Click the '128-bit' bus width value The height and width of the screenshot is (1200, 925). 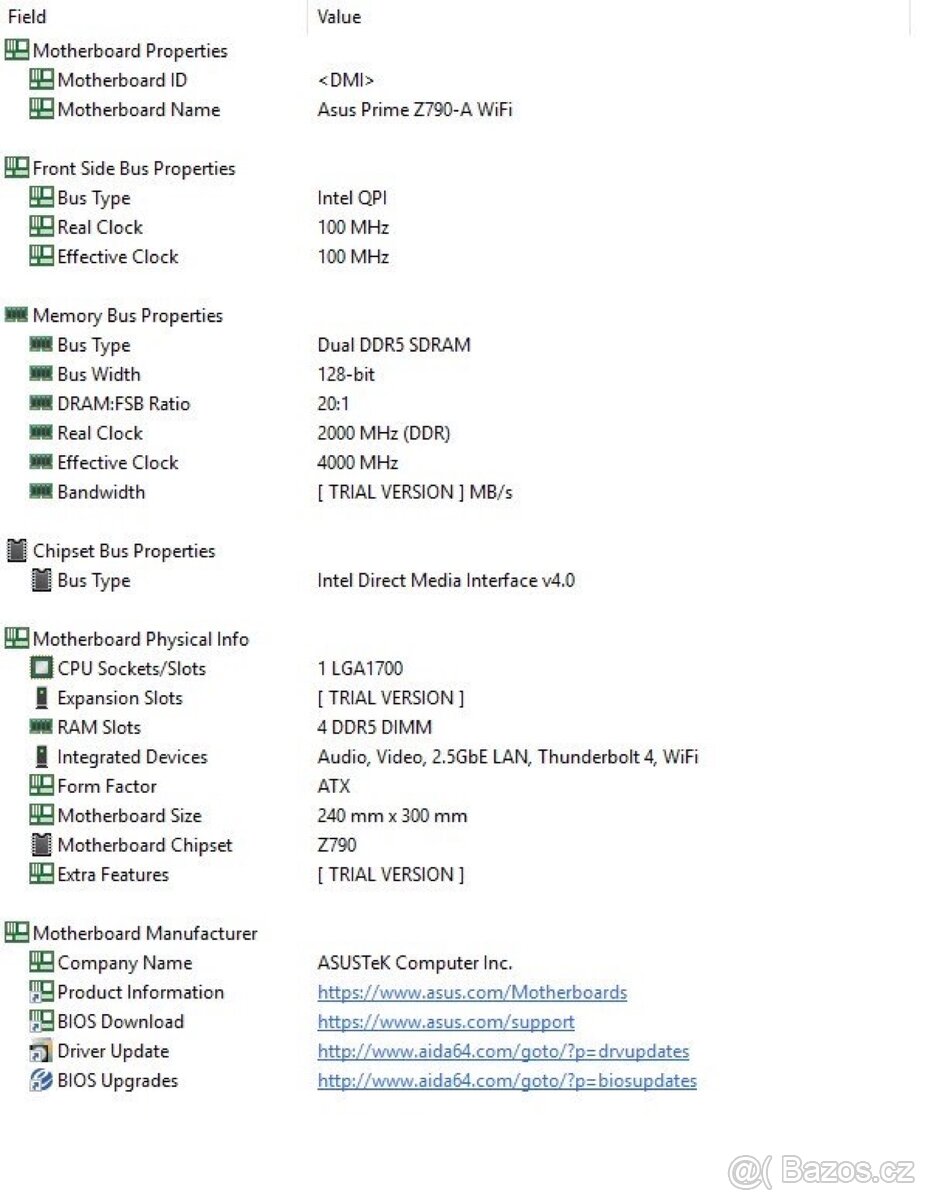(x=346, y=374)
